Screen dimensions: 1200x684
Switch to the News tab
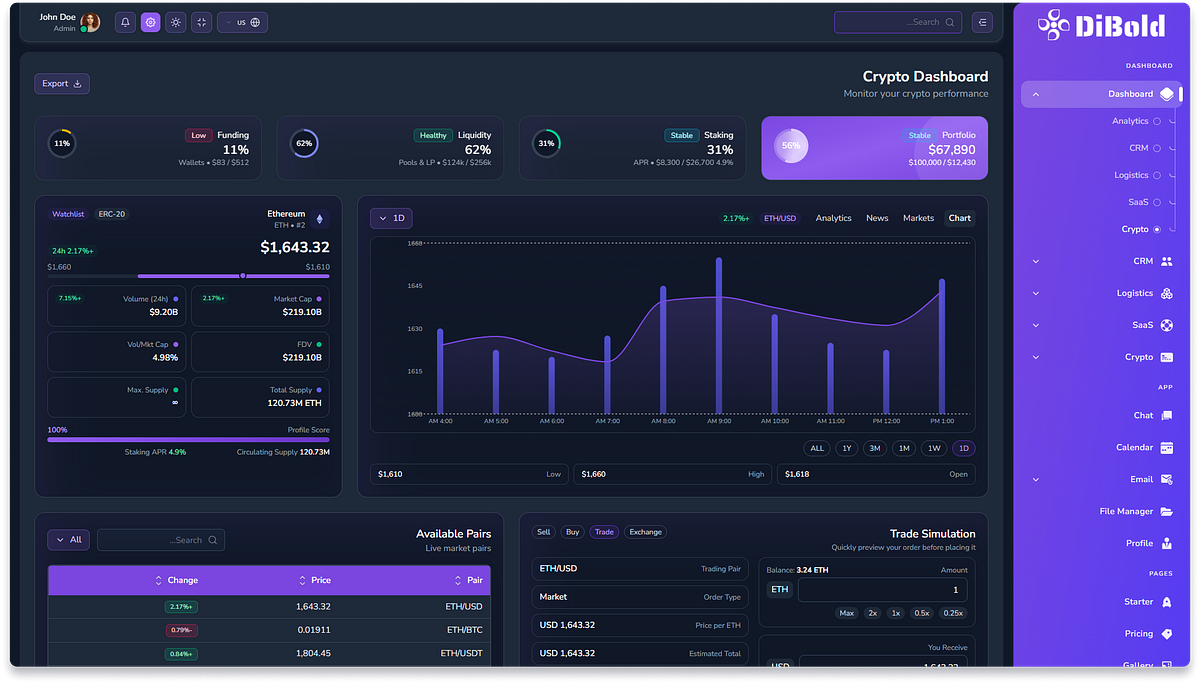(877, 218)
